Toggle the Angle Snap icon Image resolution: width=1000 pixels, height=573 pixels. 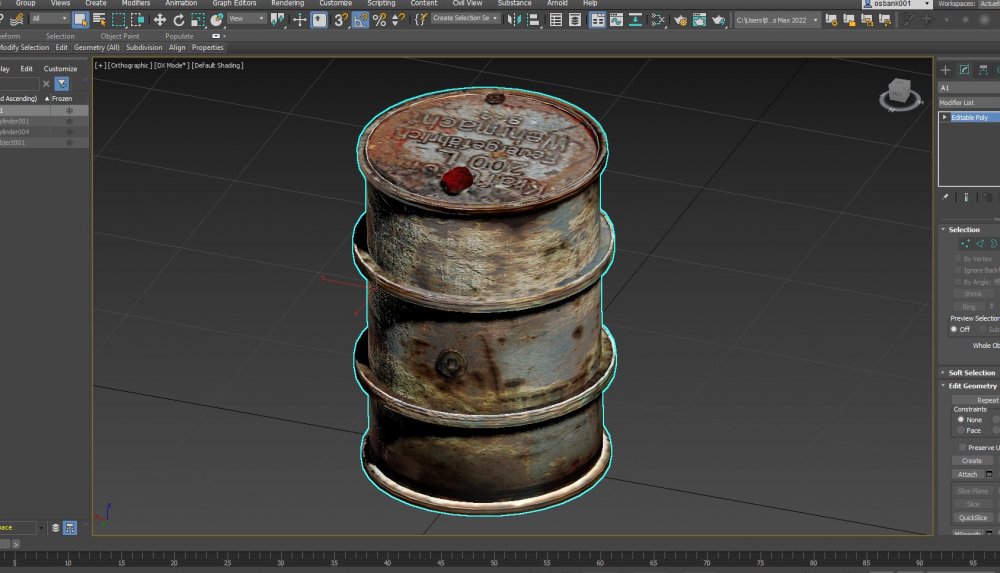coord(360,19)
